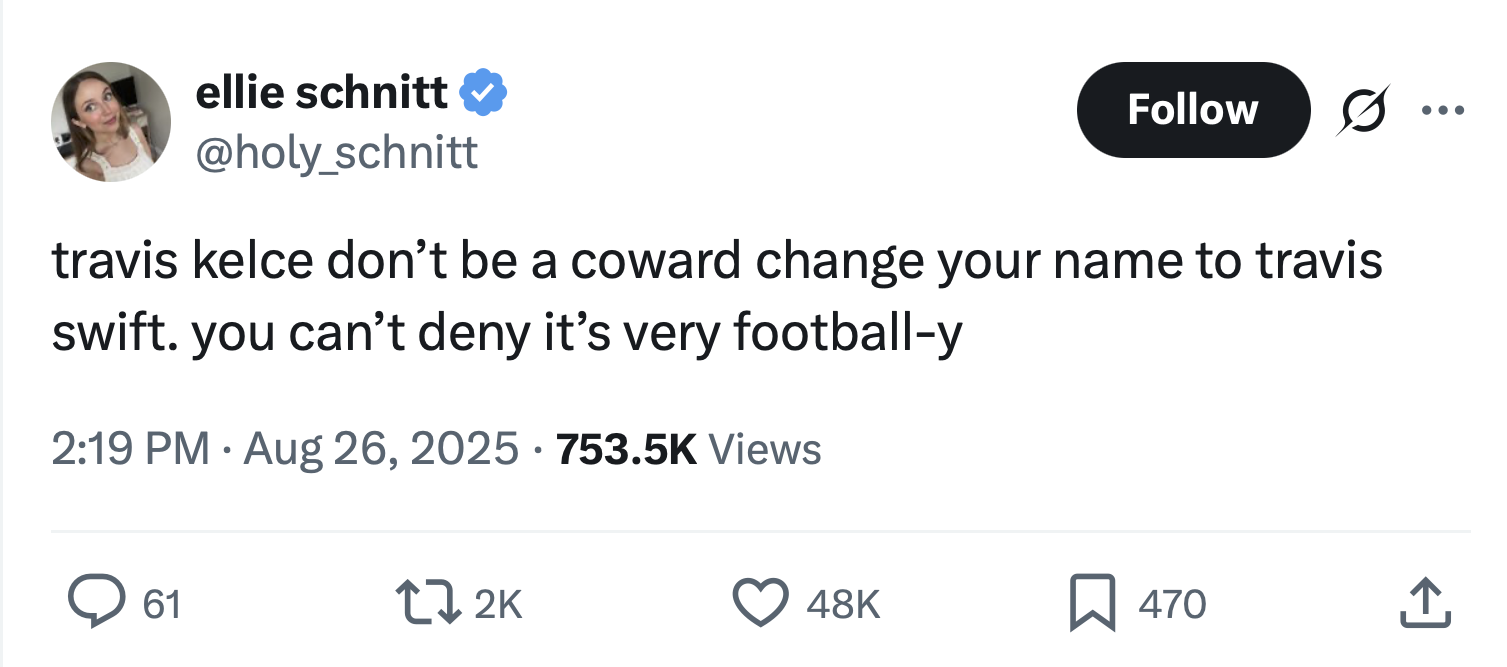Click the reply speech bubble icon
The height and width of the screenshot is (667, 1507).
[96, 603]
